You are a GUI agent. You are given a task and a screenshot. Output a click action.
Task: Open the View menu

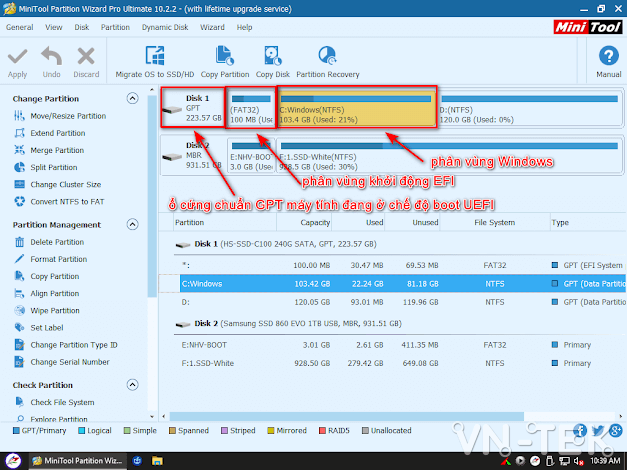pos(54,27)
